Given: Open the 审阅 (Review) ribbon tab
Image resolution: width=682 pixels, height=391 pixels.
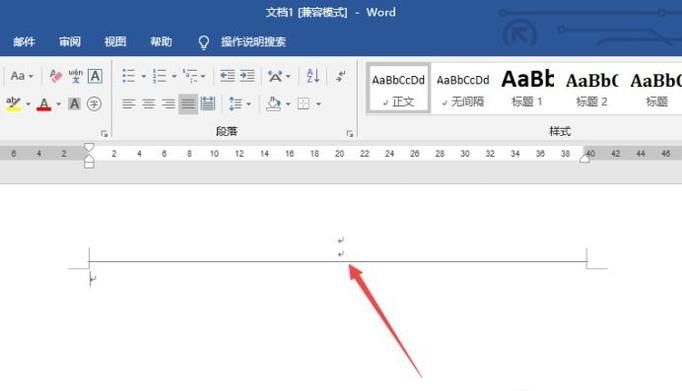Looking at the screenshot, I should (x=70, y=42).
